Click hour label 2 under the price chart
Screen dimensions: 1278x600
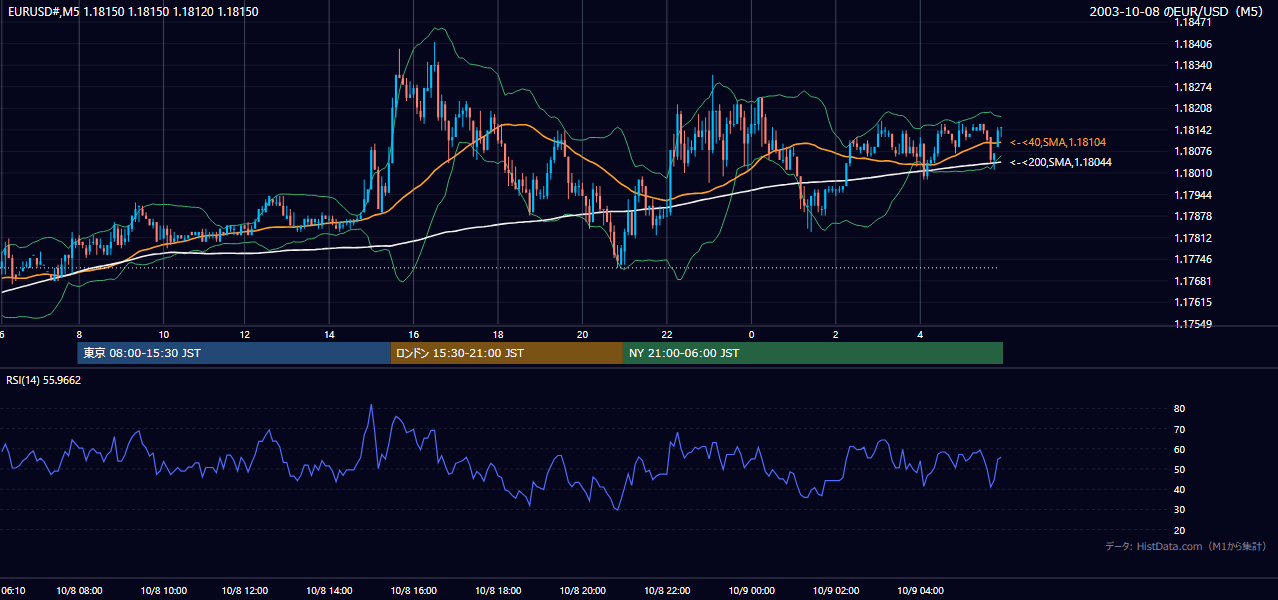[x=835, y=334]
